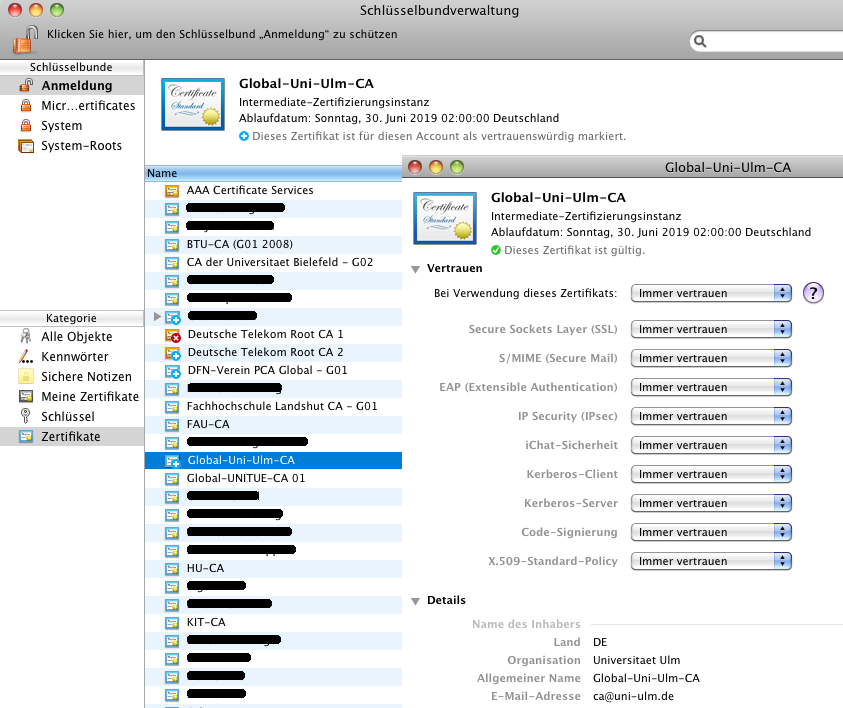Open the System-Roots keychain
Screen dimensions: 843x708
click(x=72, y=145)
